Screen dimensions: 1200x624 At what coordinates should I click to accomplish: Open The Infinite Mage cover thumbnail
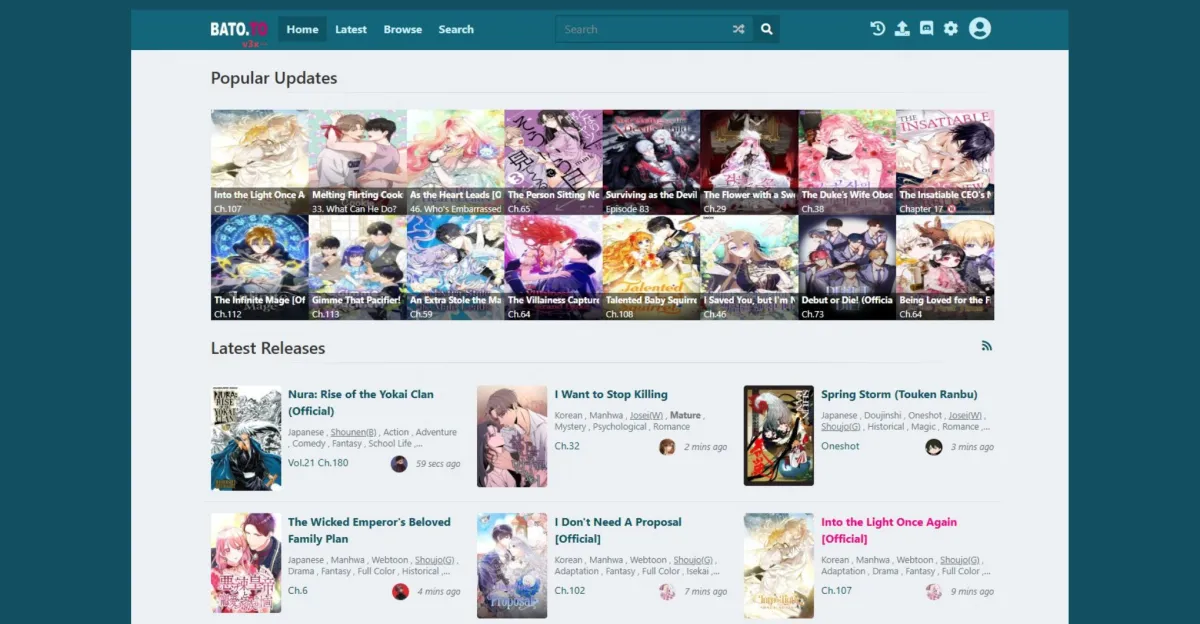(x=259, y=266)
